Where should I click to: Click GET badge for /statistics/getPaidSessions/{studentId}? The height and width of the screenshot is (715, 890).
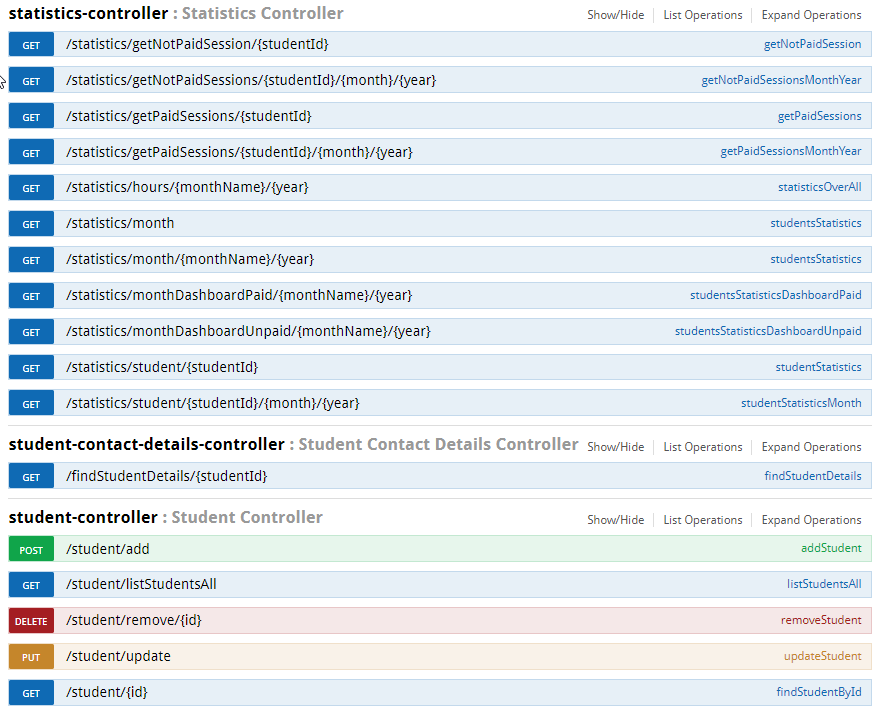[31, 117]
